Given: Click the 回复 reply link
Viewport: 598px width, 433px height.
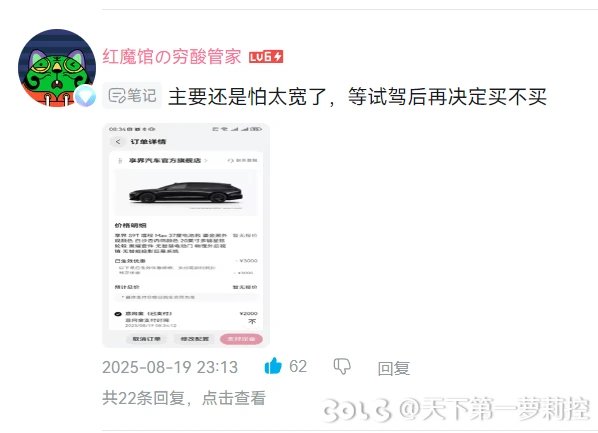Looking at the screenshot, I should point(394,368).
